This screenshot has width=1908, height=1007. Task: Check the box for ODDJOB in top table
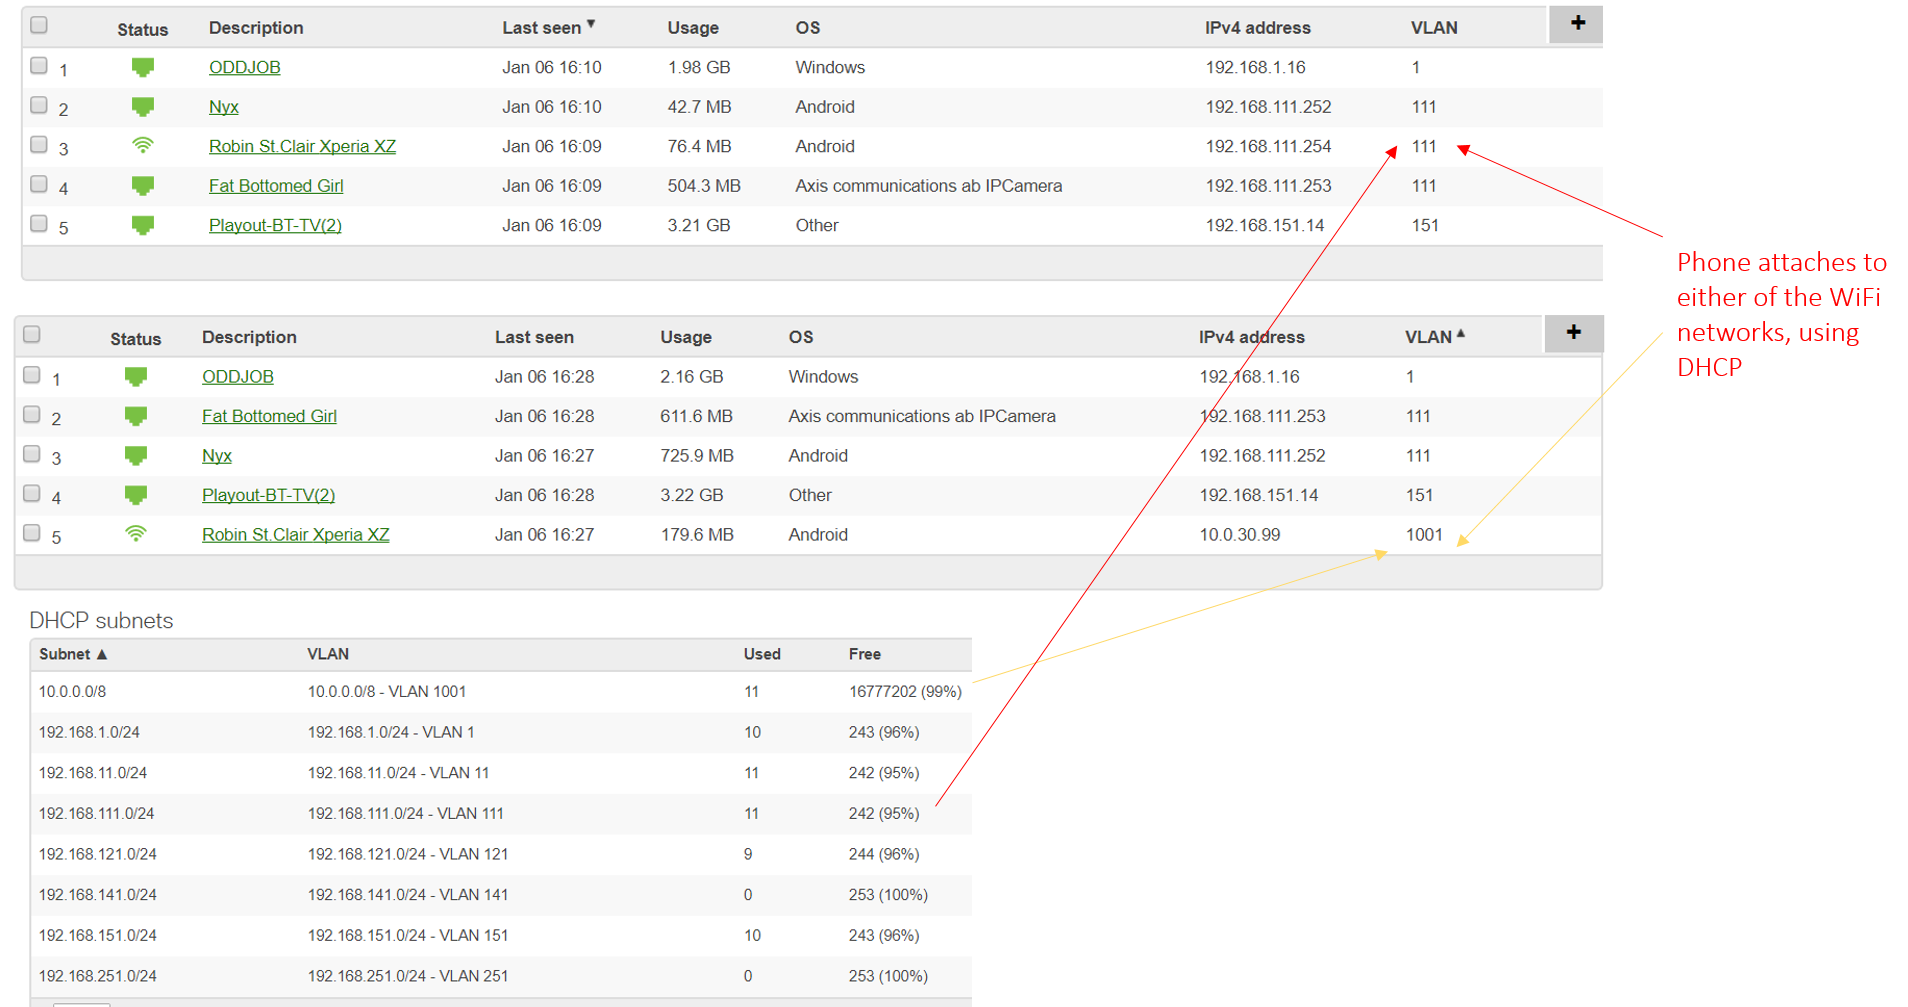pos(39,66)
